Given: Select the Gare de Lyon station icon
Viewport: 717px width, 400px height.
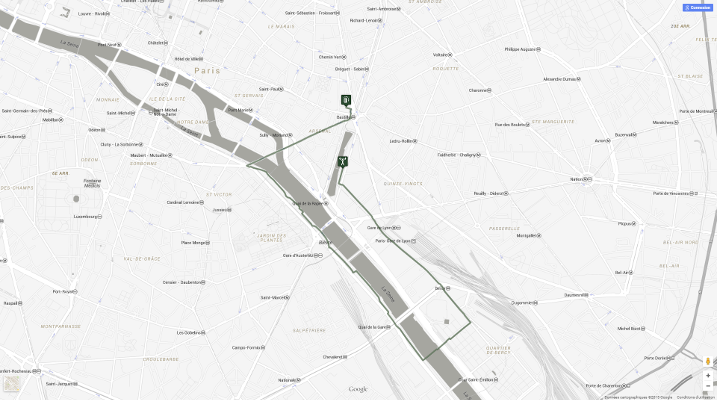Looking at the screenshot, I should (396, 228).
